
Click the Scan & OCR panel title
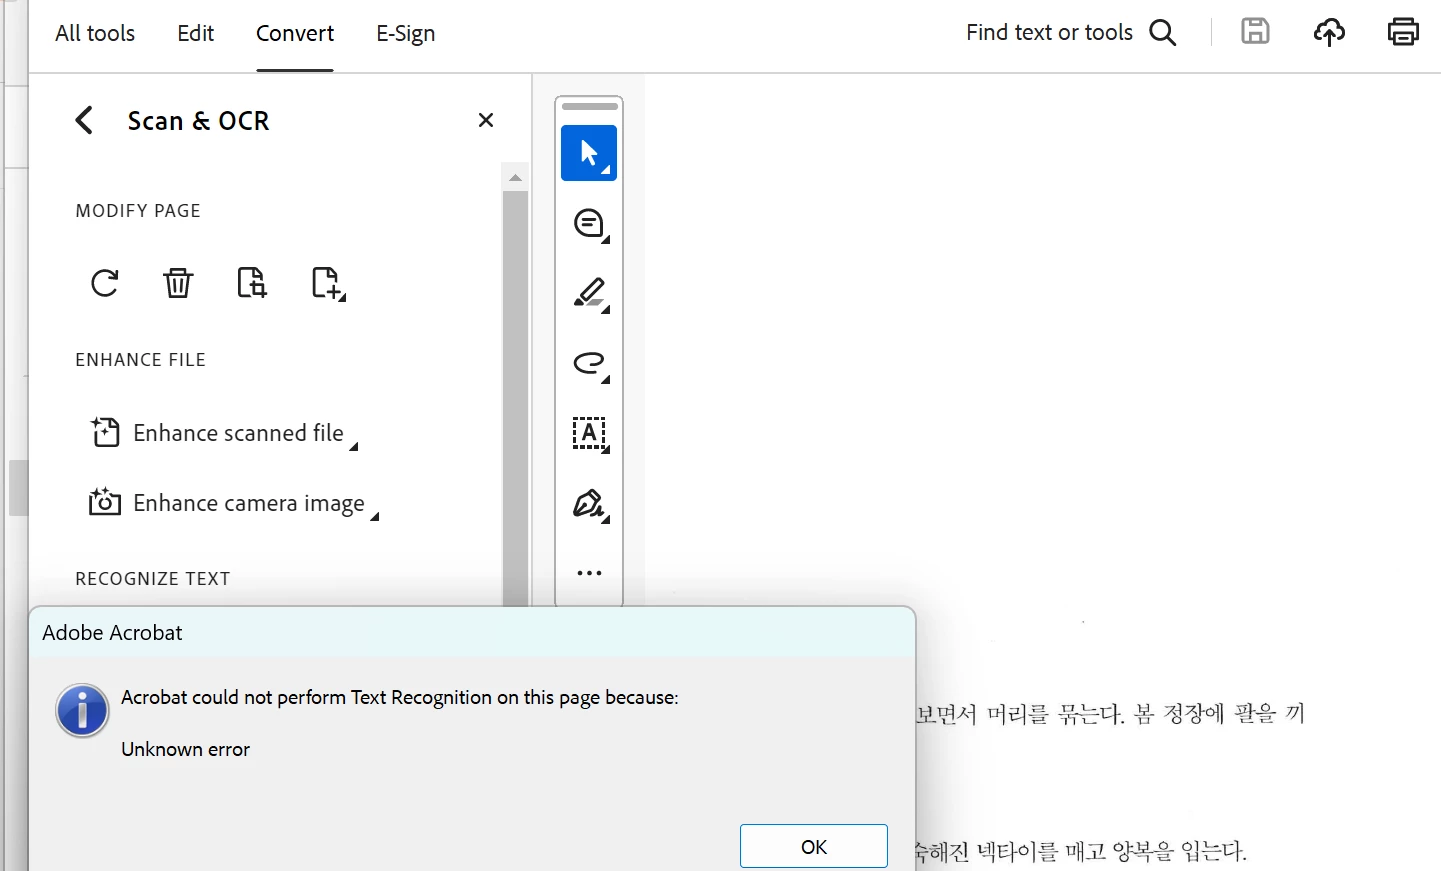tap(198, 121)
